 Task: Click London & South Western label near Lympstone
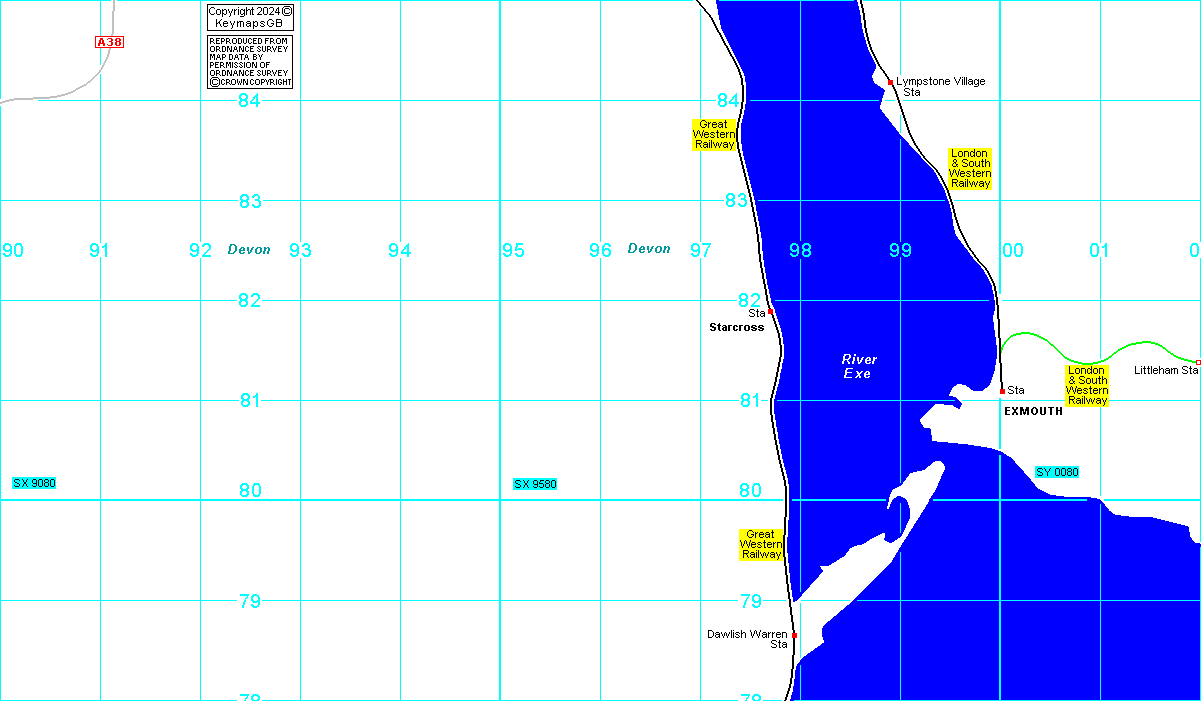click(969, 169)
